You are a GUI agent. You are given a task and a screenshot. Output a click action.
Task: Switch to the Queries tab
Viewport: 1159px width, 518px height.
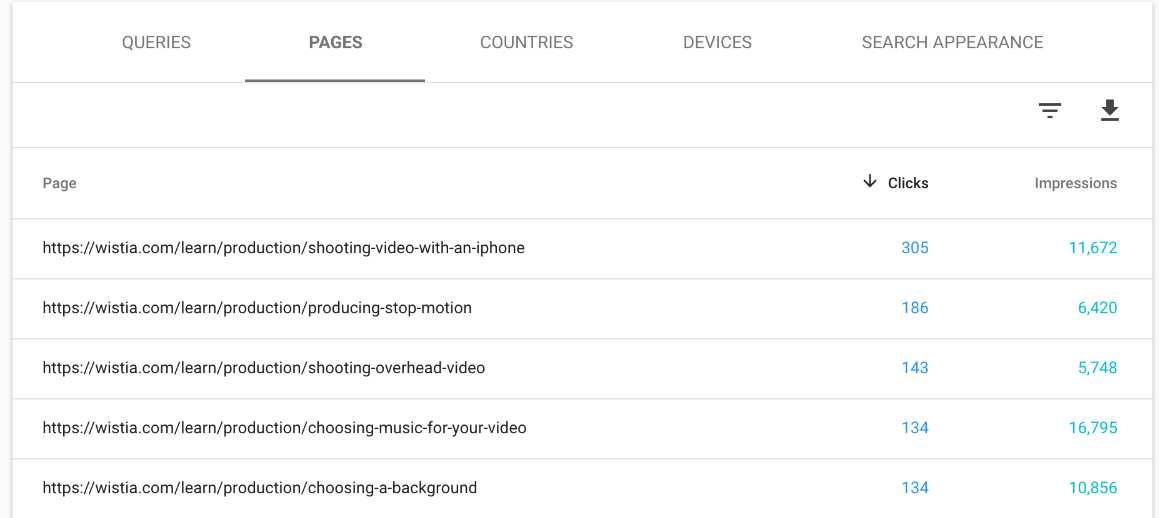(156, 43)
